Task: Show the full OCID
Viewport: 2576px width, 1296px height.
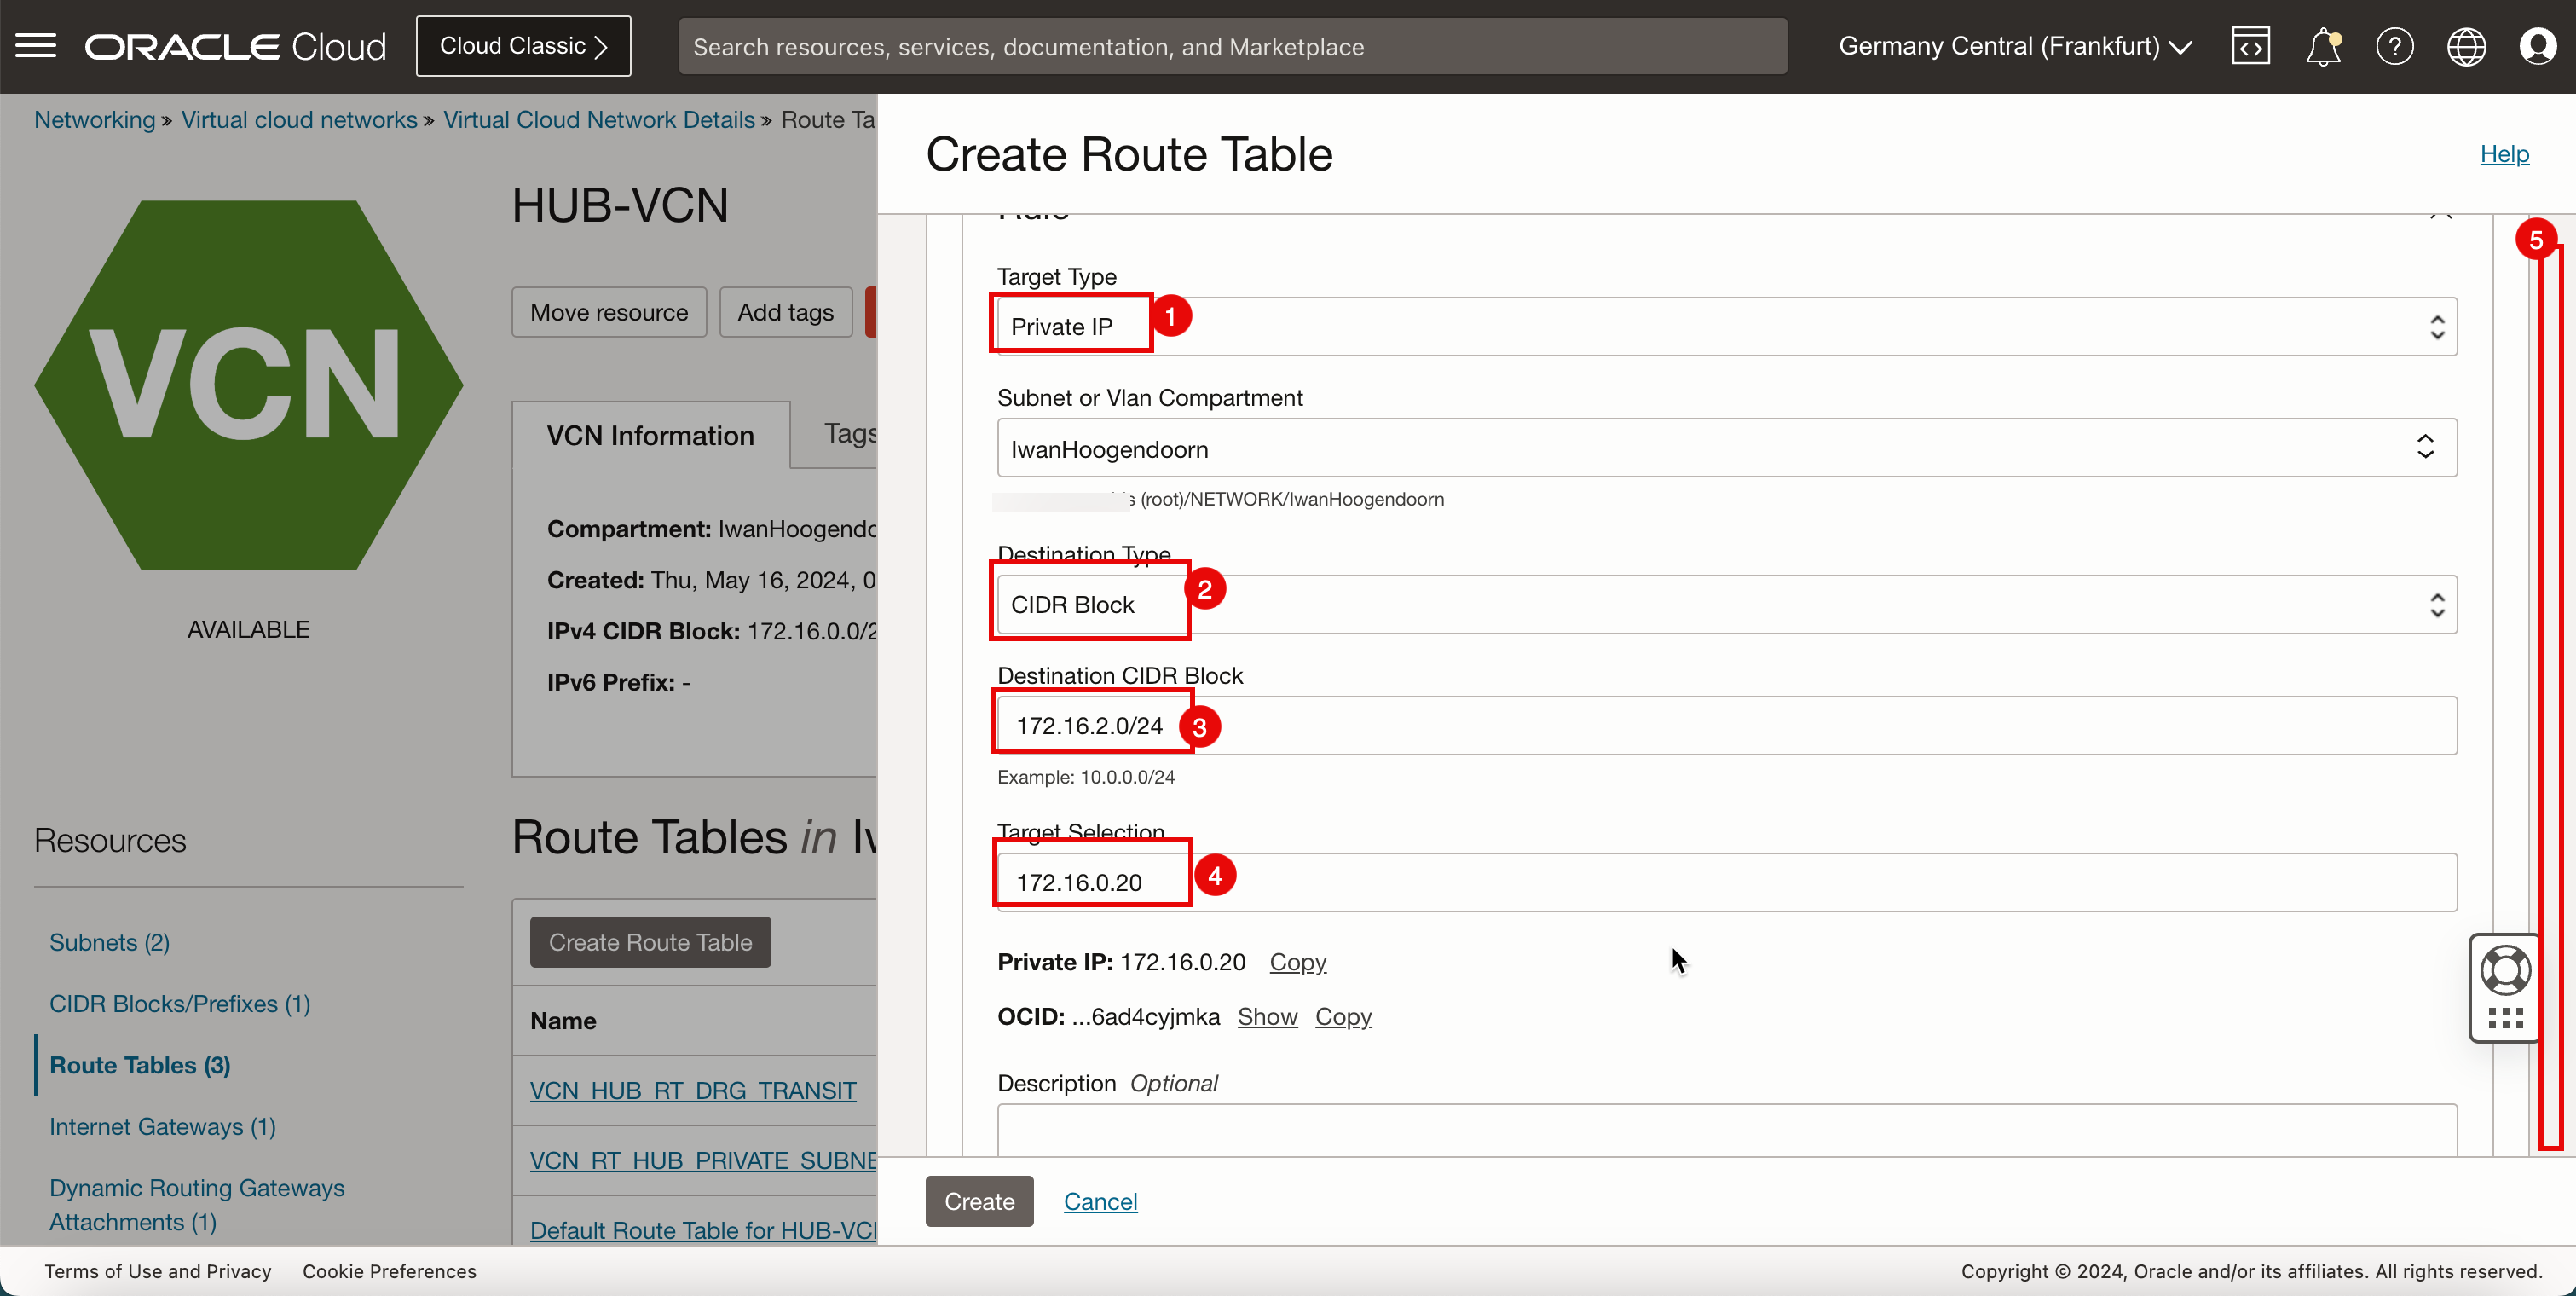Action: click(x=1267, y=1016)
